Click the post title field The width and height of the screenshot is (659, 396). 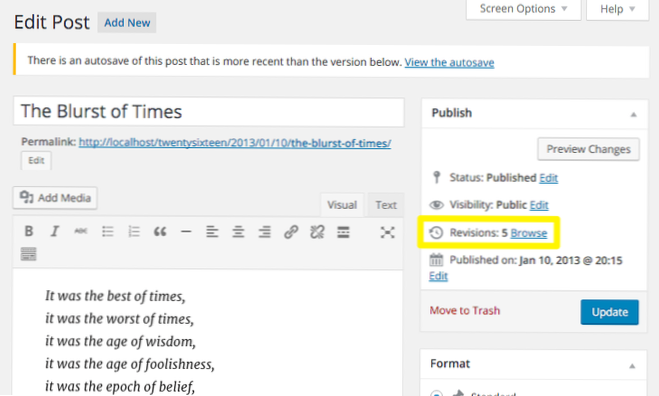[209, 112]
